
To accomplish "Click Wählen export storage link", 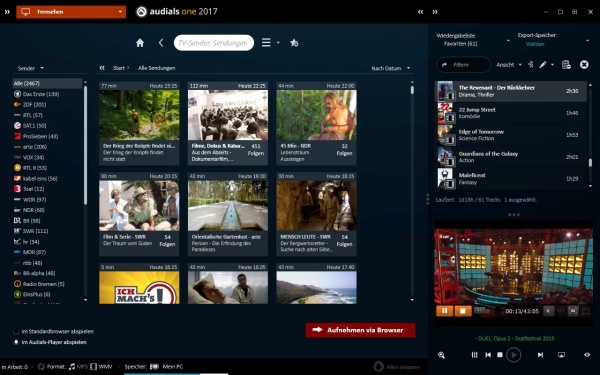I will coord(535,44).
